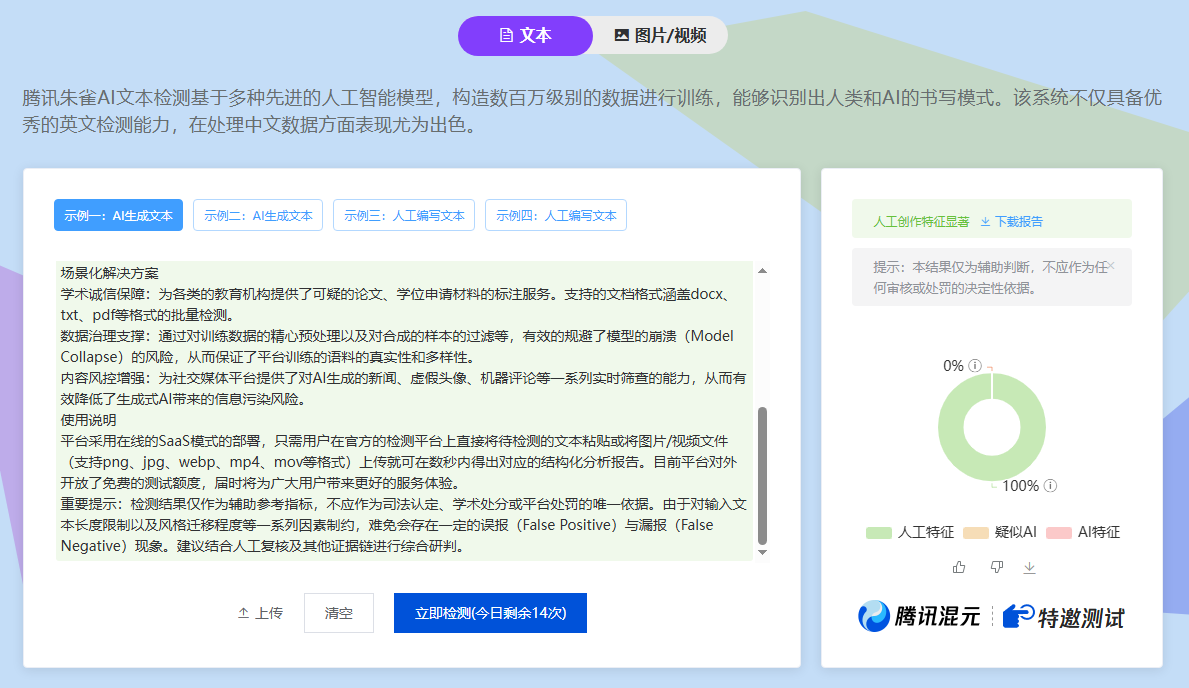
Task: Toggle the 人工特征 legend swatch
Action: point(879,532)
